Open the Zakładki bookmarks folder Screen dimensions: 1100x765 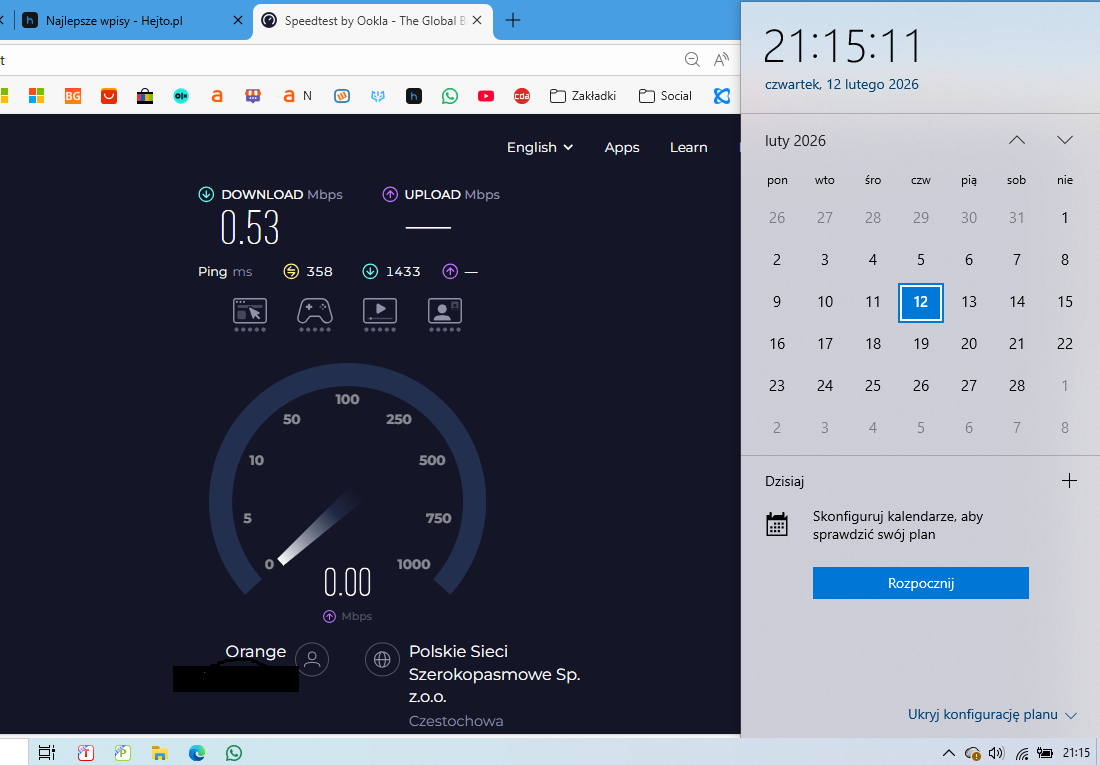click(x=583, y=96)
